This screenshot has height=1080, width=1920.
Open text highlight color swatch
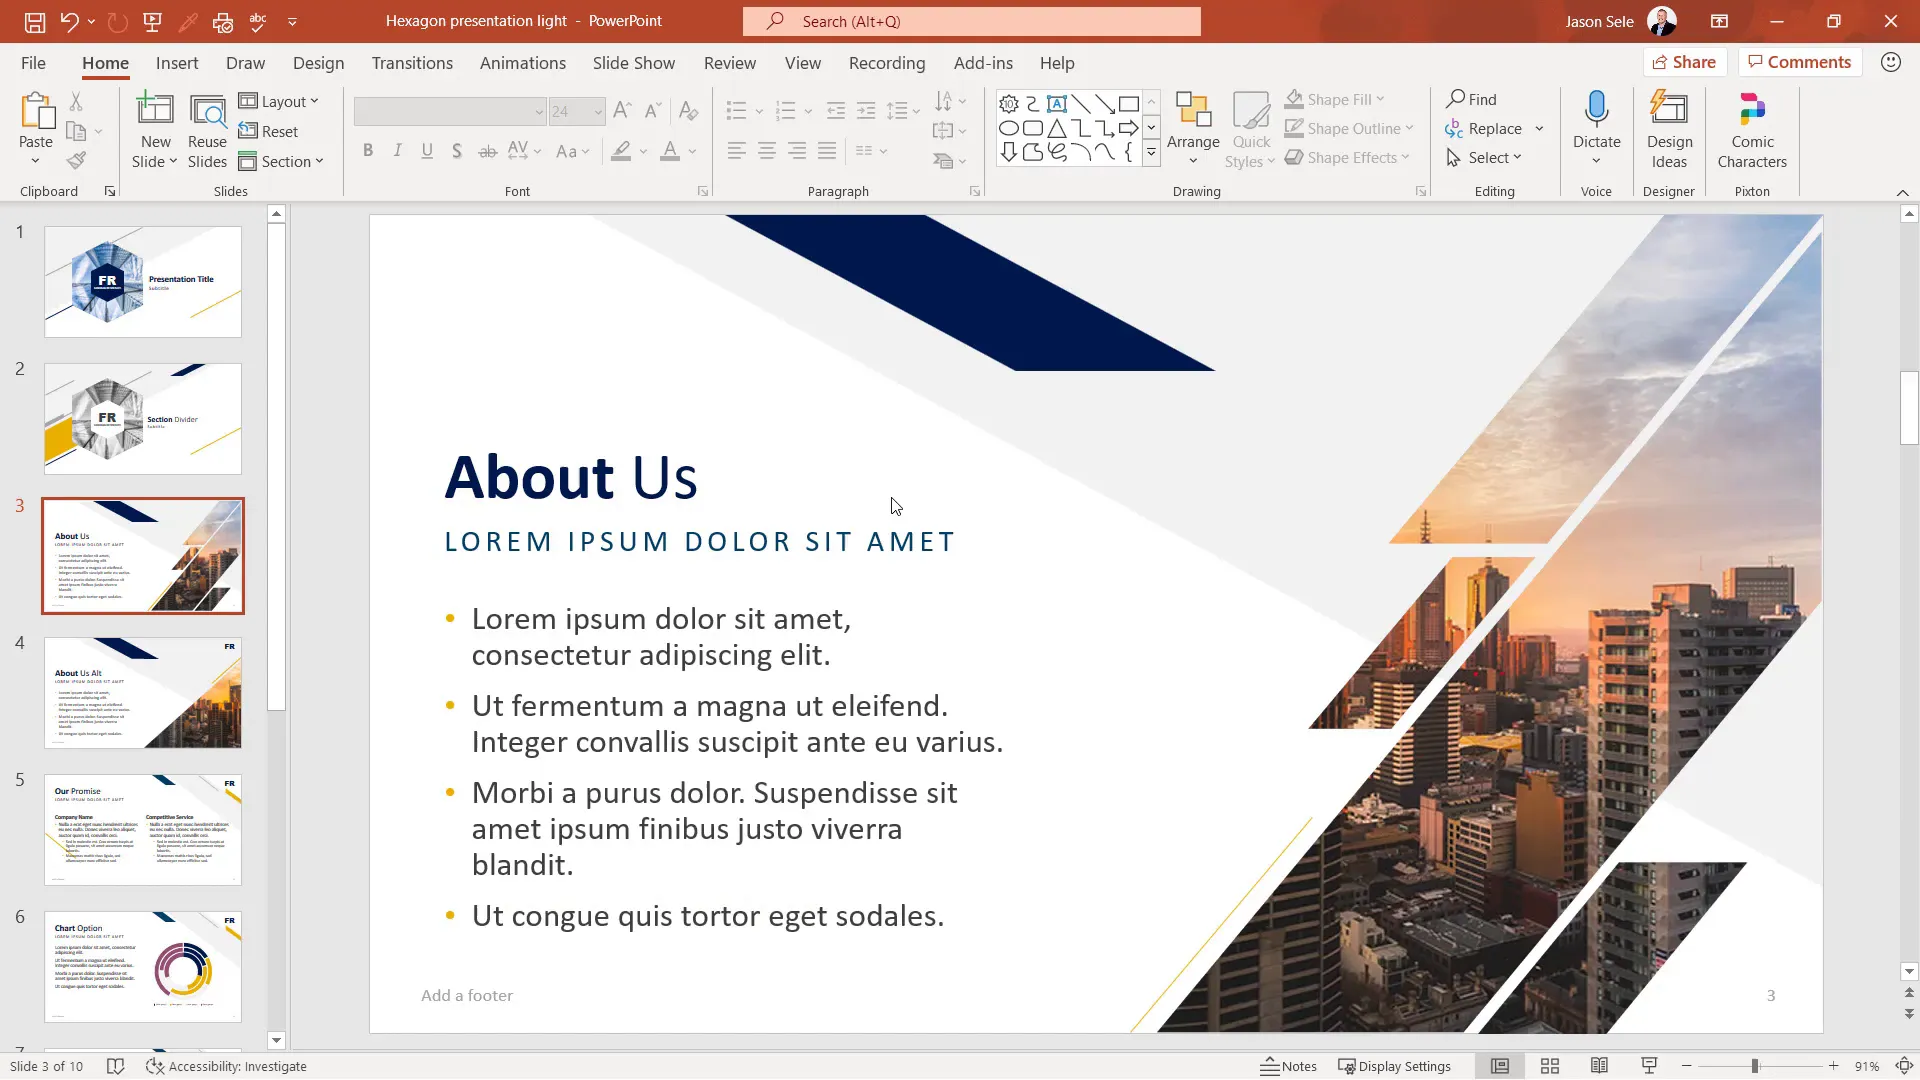(621, 151)
